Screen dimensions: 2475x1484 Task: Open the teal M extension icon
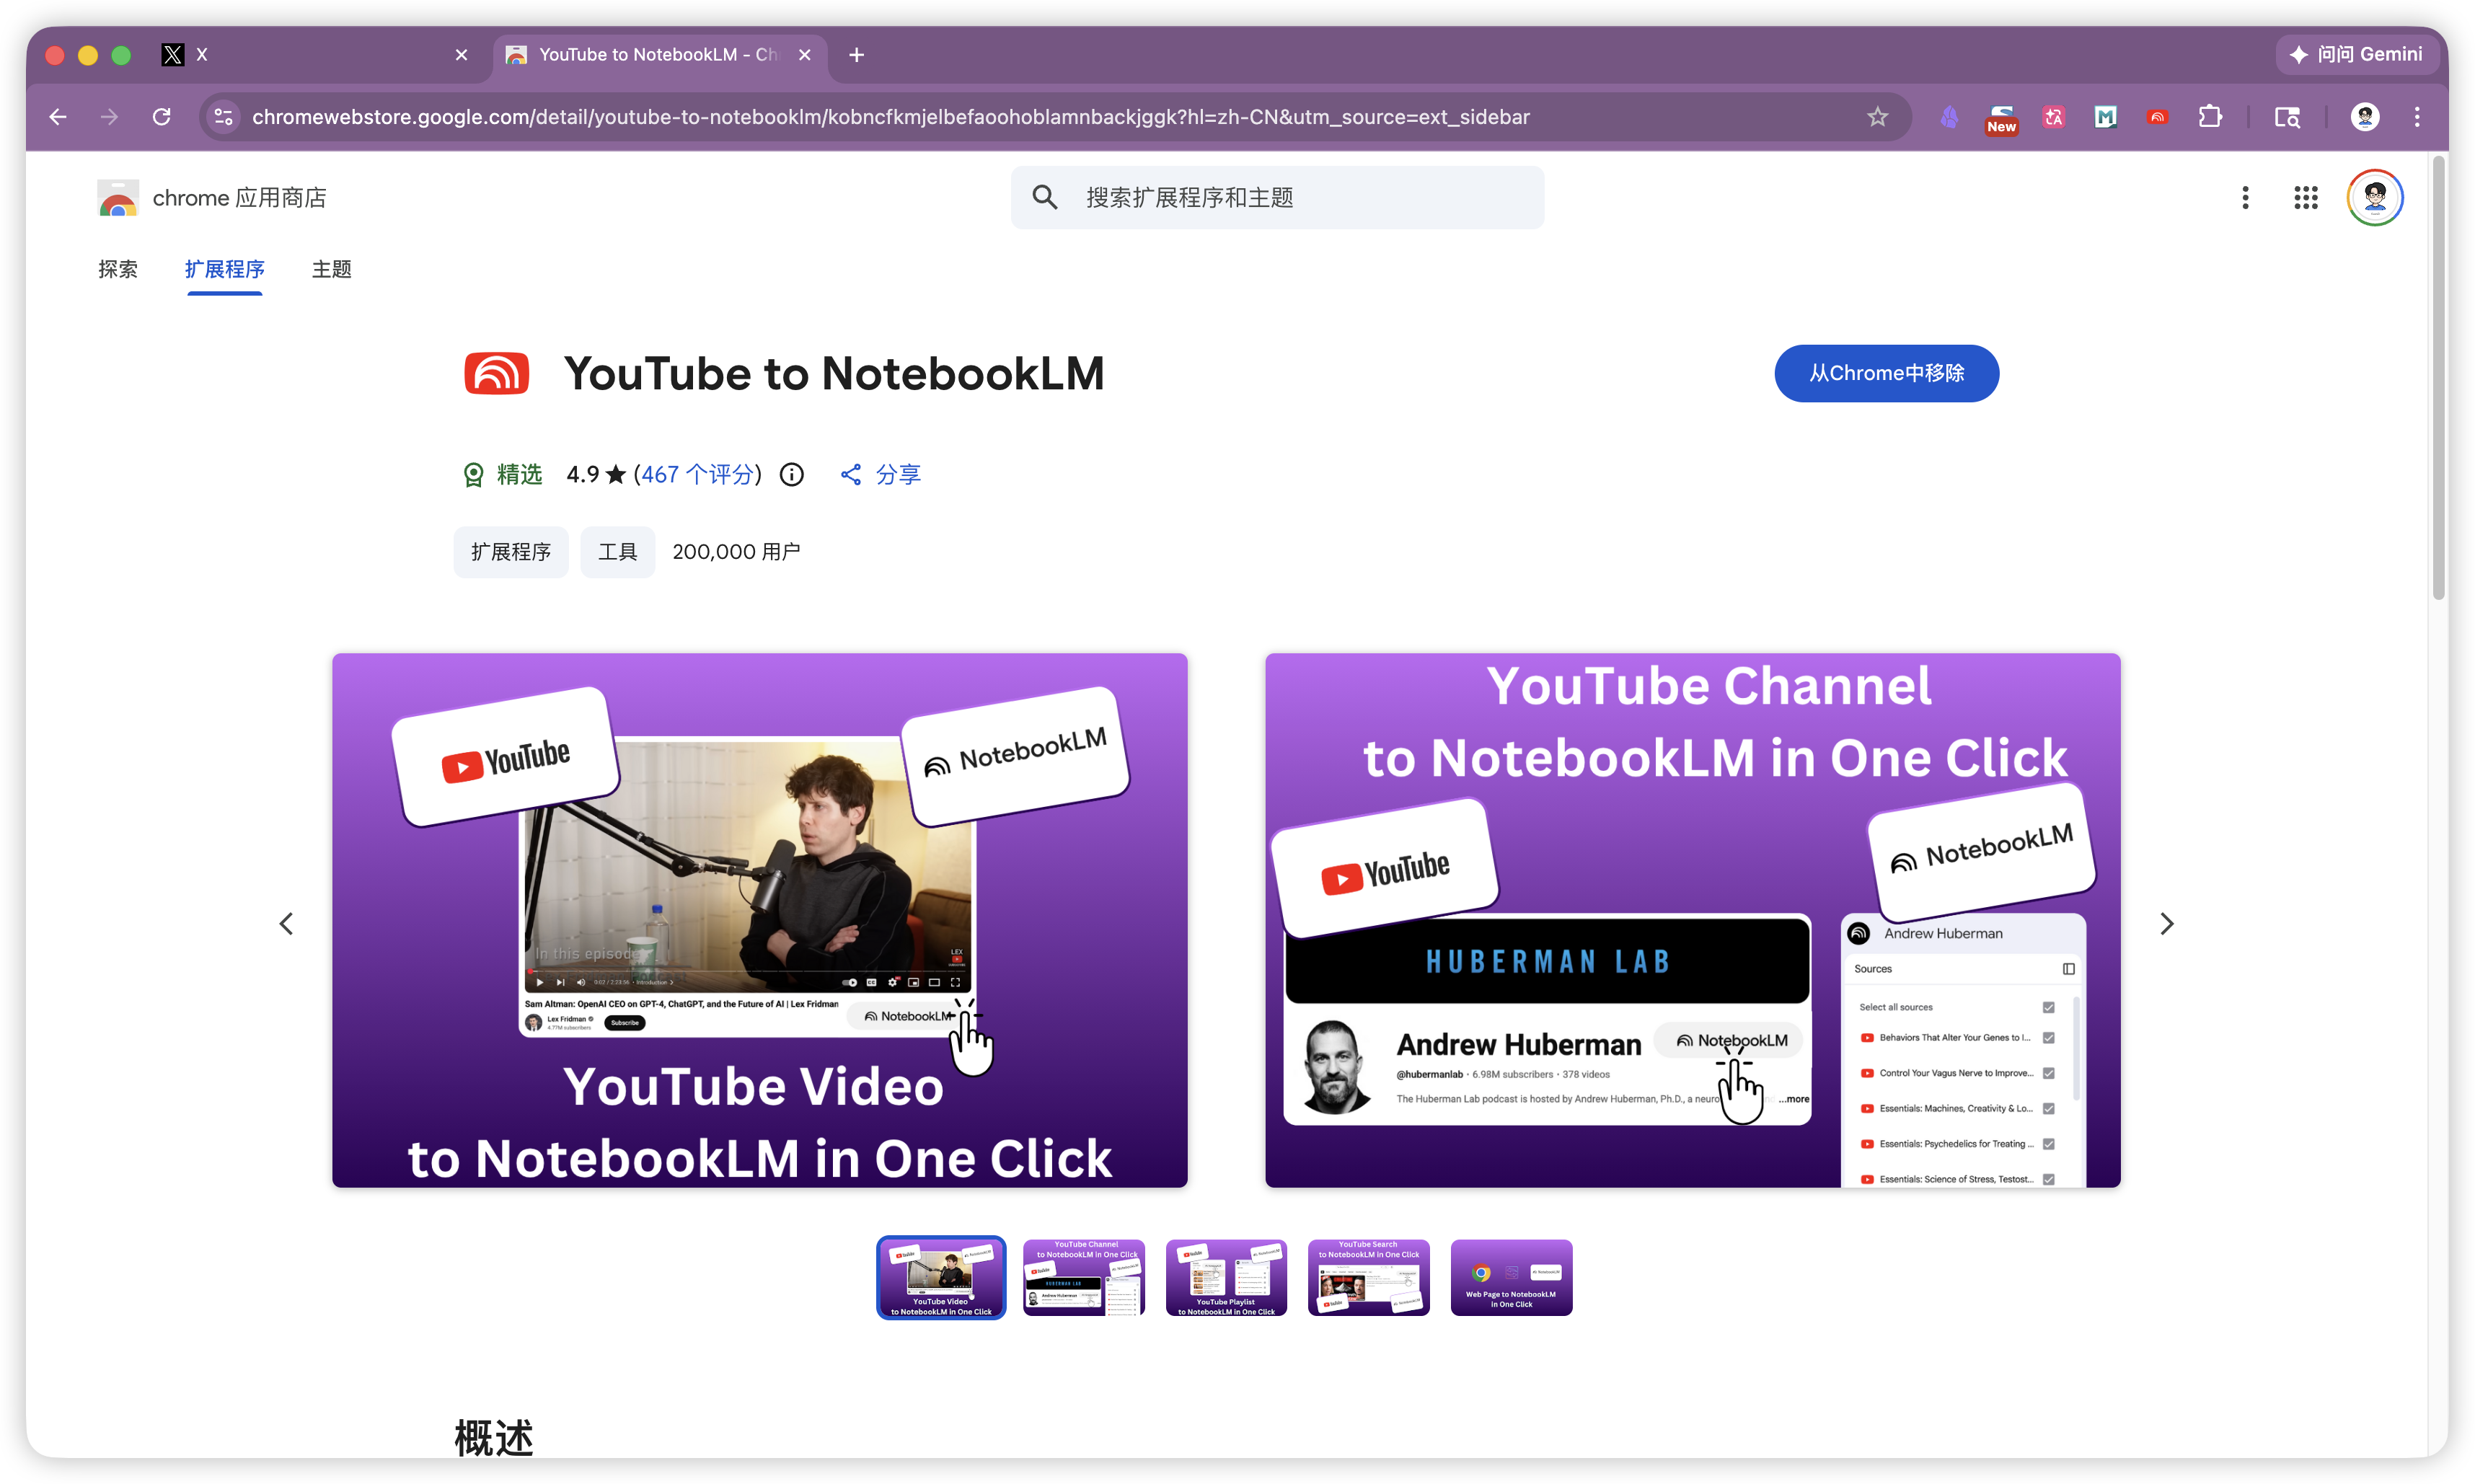pyautogui.click(x=2105, y=117)
